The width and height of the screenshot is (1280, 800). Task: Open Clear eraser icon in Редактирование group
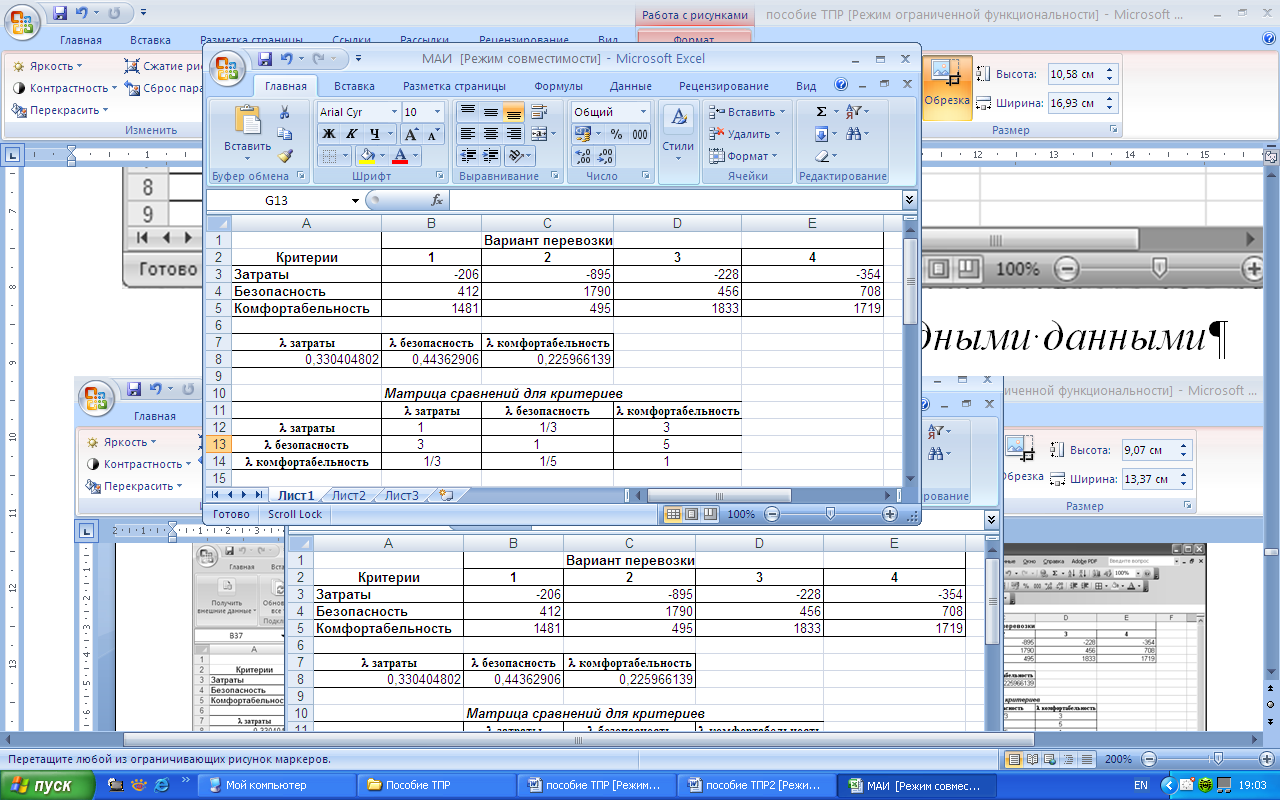(821, 156)
